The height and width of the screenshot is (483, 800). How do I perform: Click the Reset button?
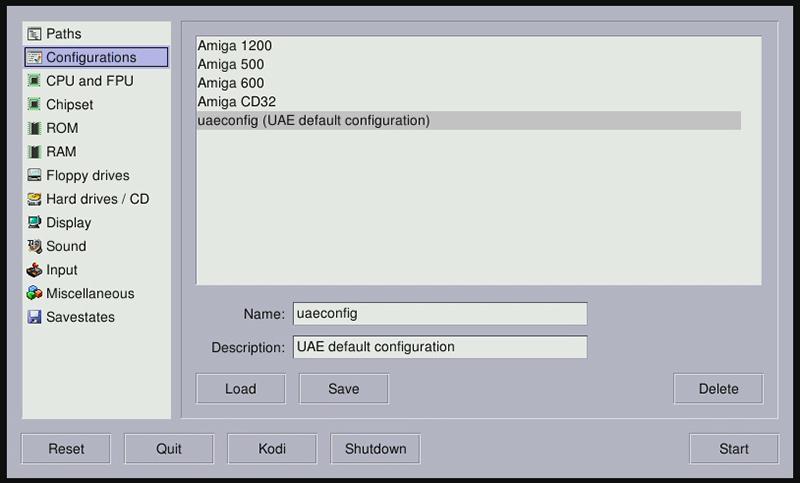point(66,449)
